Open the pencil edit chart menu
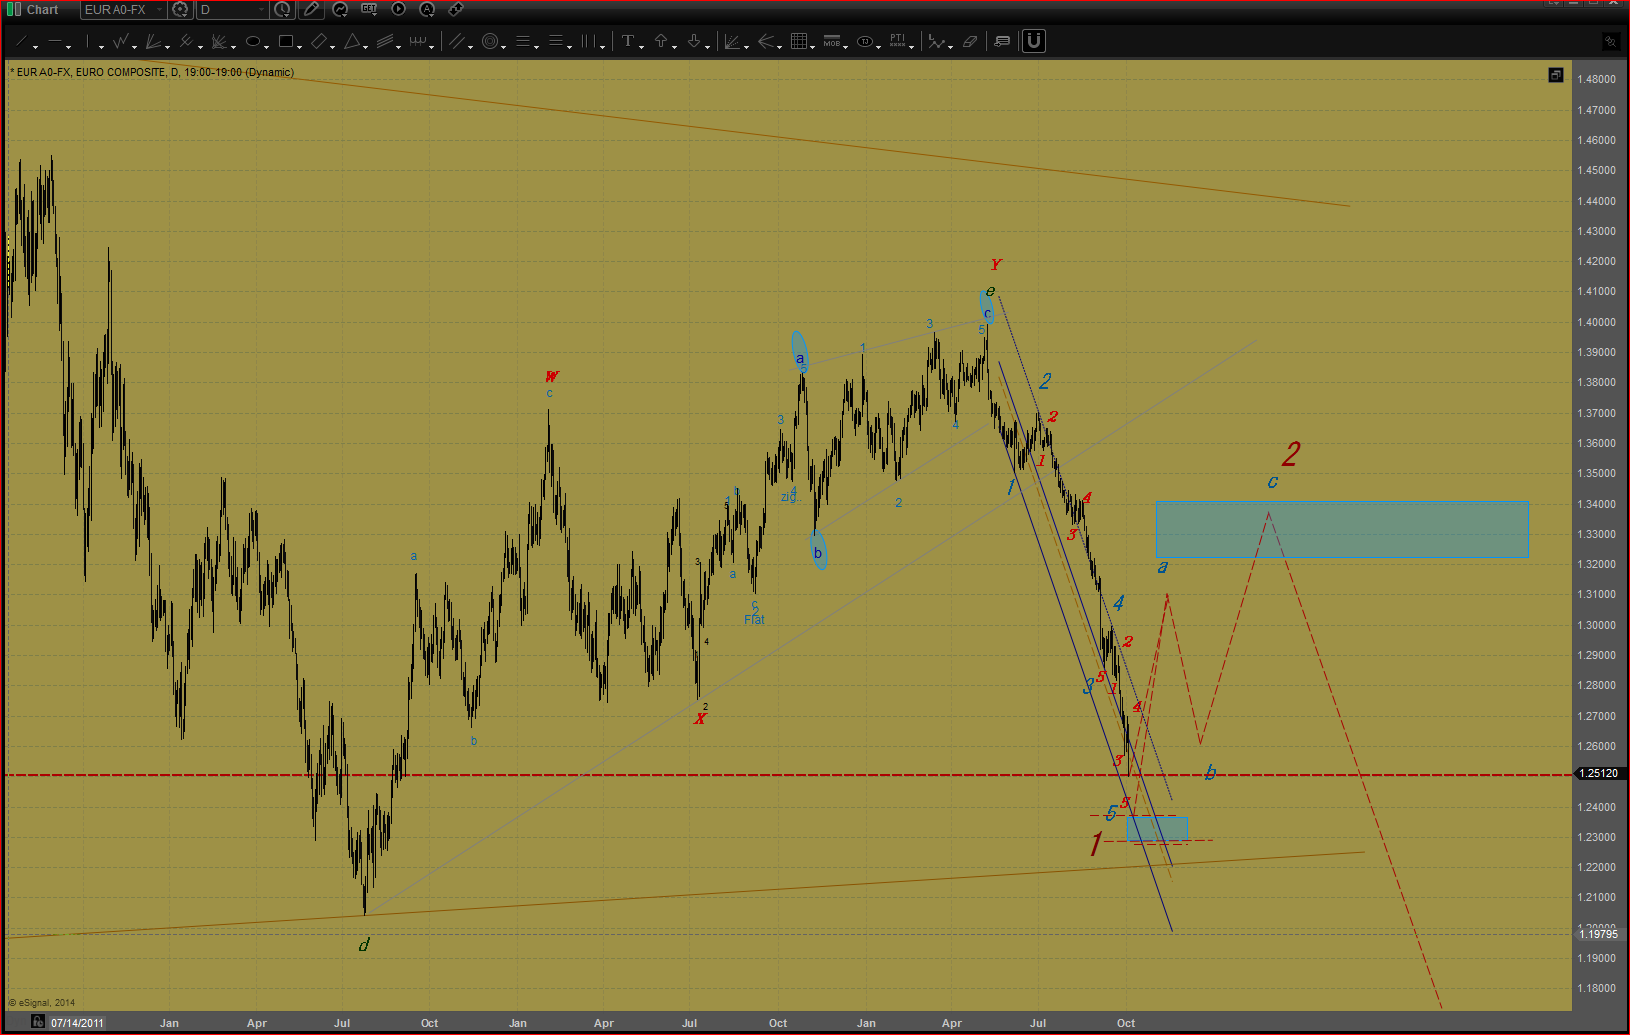This screenshot has height=1035, width=1630. (312, 9)
